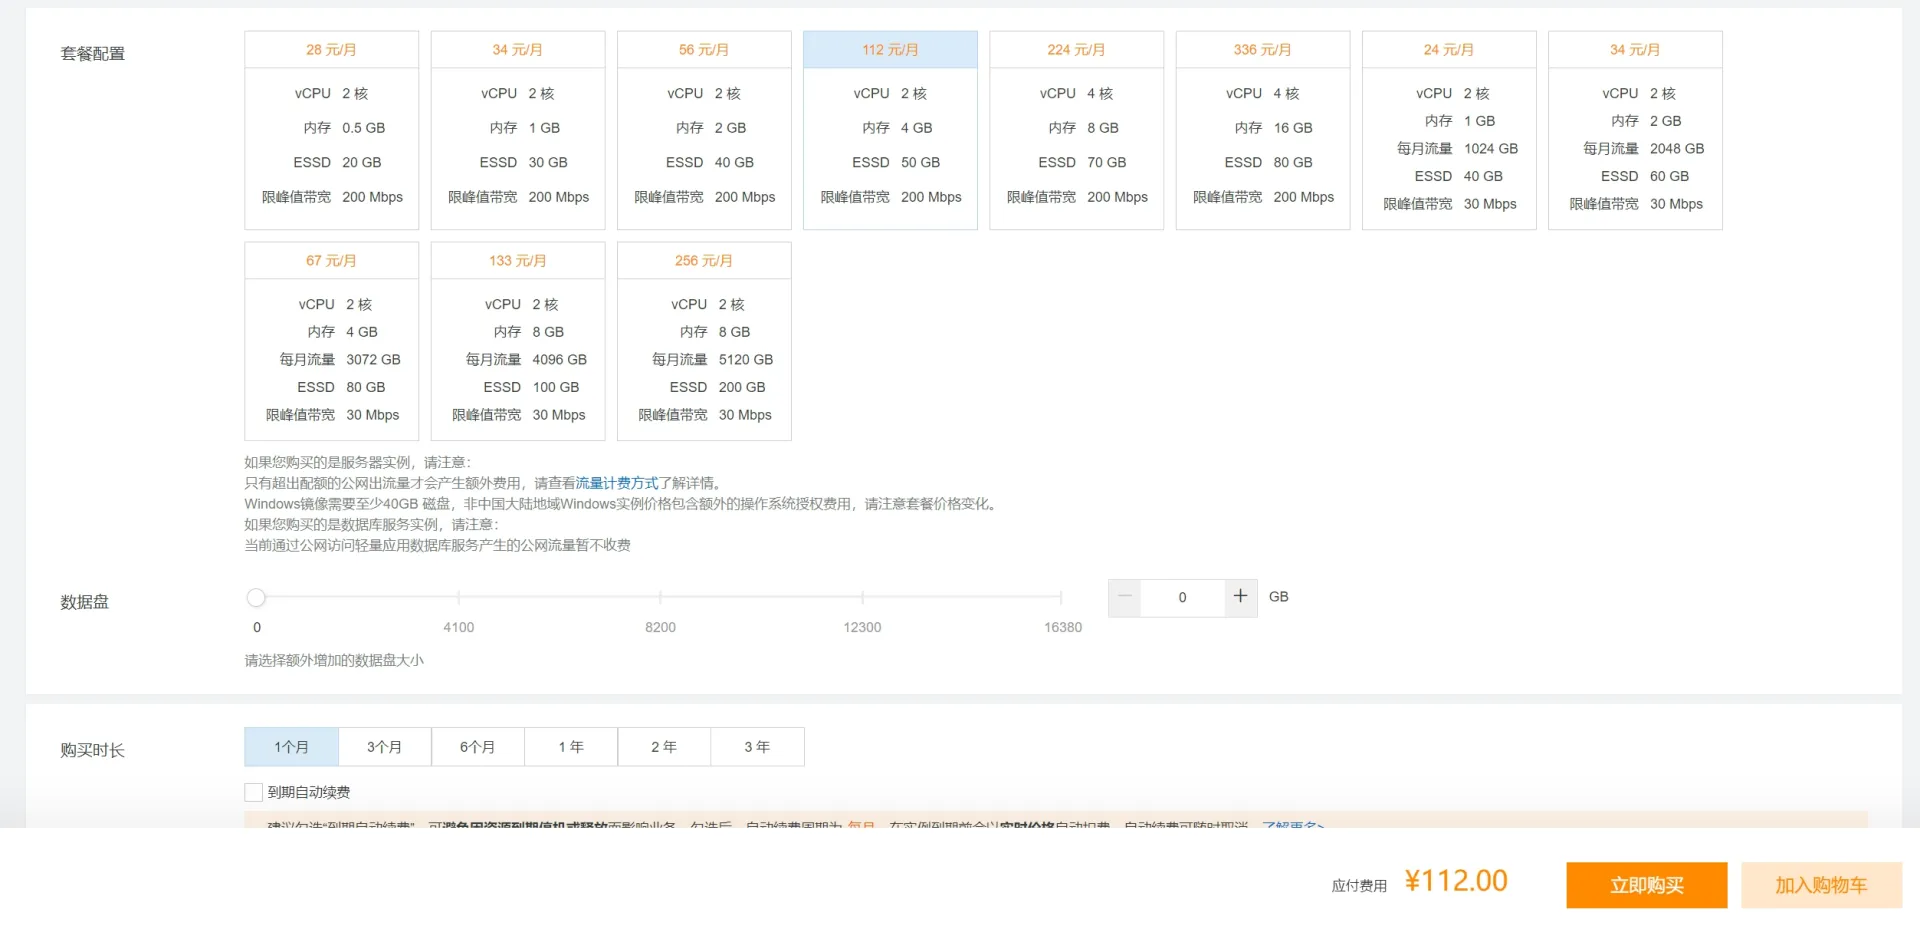The height and width of the screenshot is (939, 1920).
Task: Click the 立即购买 button
Action: 1646,884
